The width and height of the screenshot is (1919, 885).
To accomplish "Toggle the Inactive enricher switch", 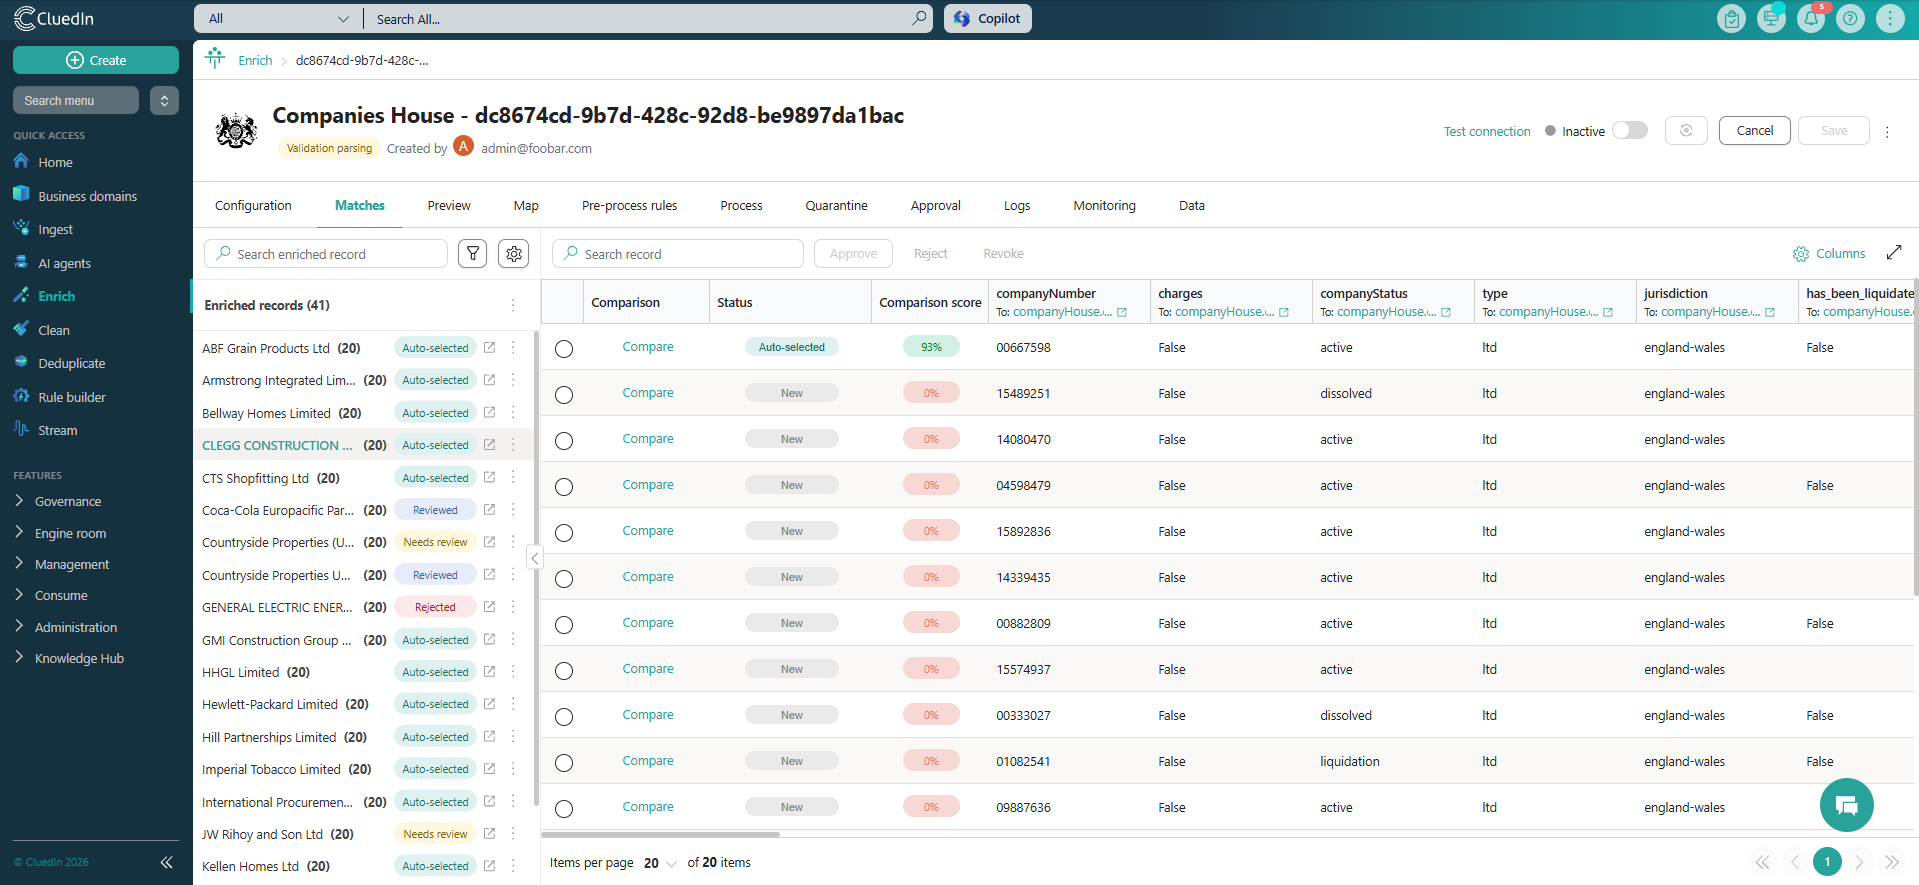I will coord(1630,131).
